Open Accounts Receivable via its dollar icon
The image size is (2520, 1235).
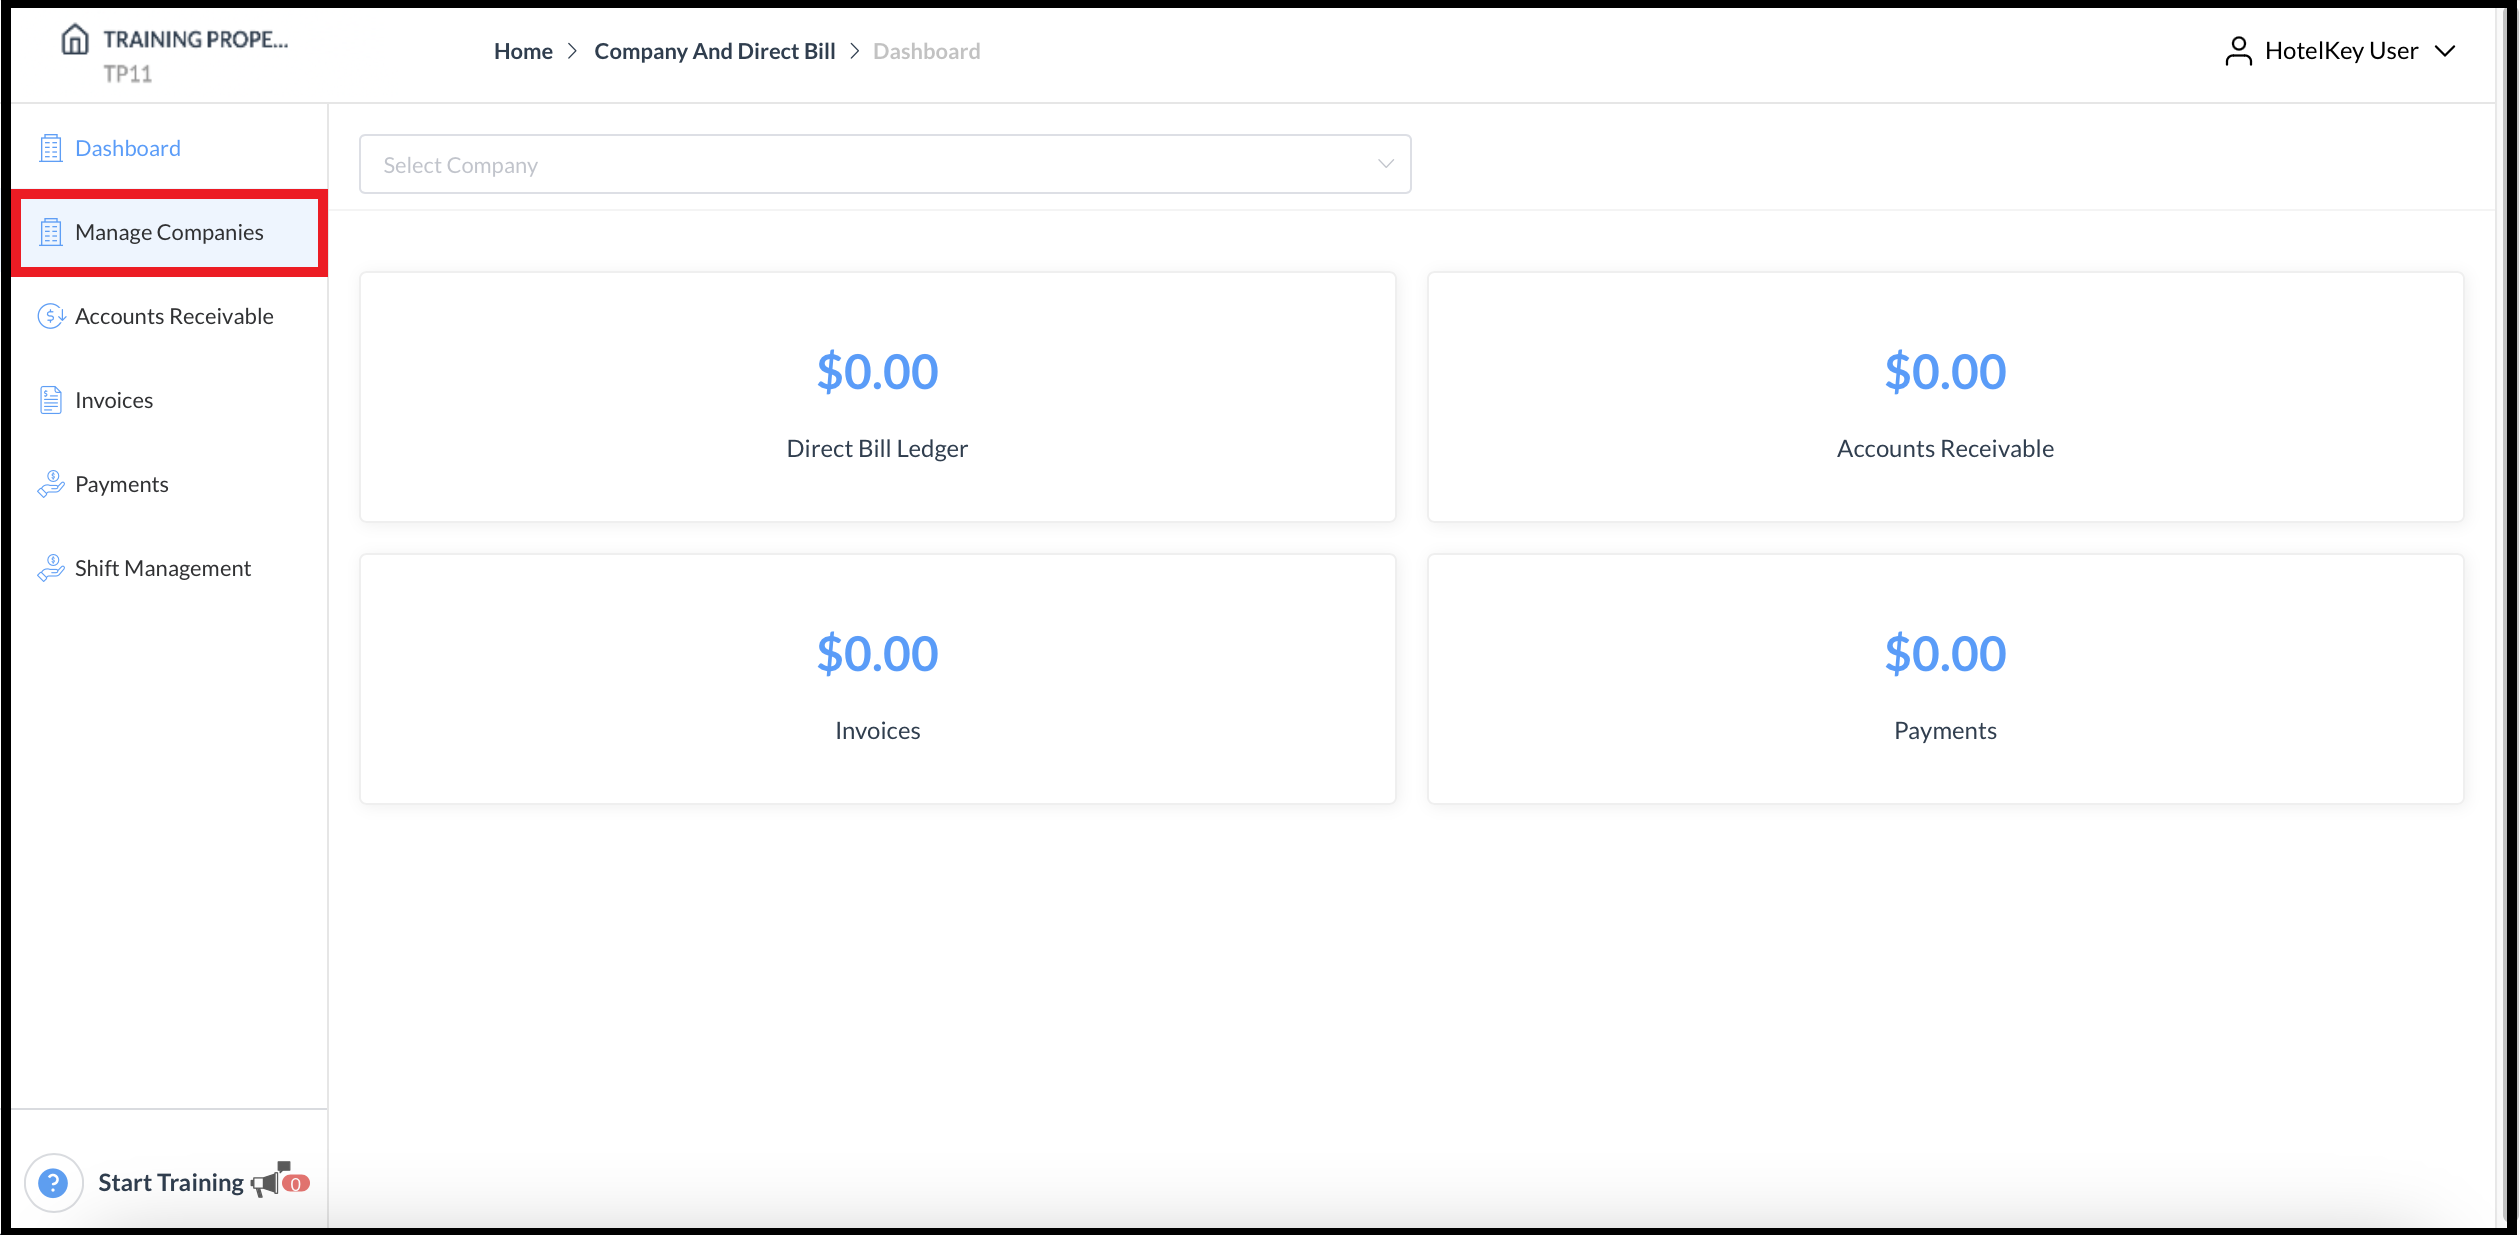(x=51, y=315)
